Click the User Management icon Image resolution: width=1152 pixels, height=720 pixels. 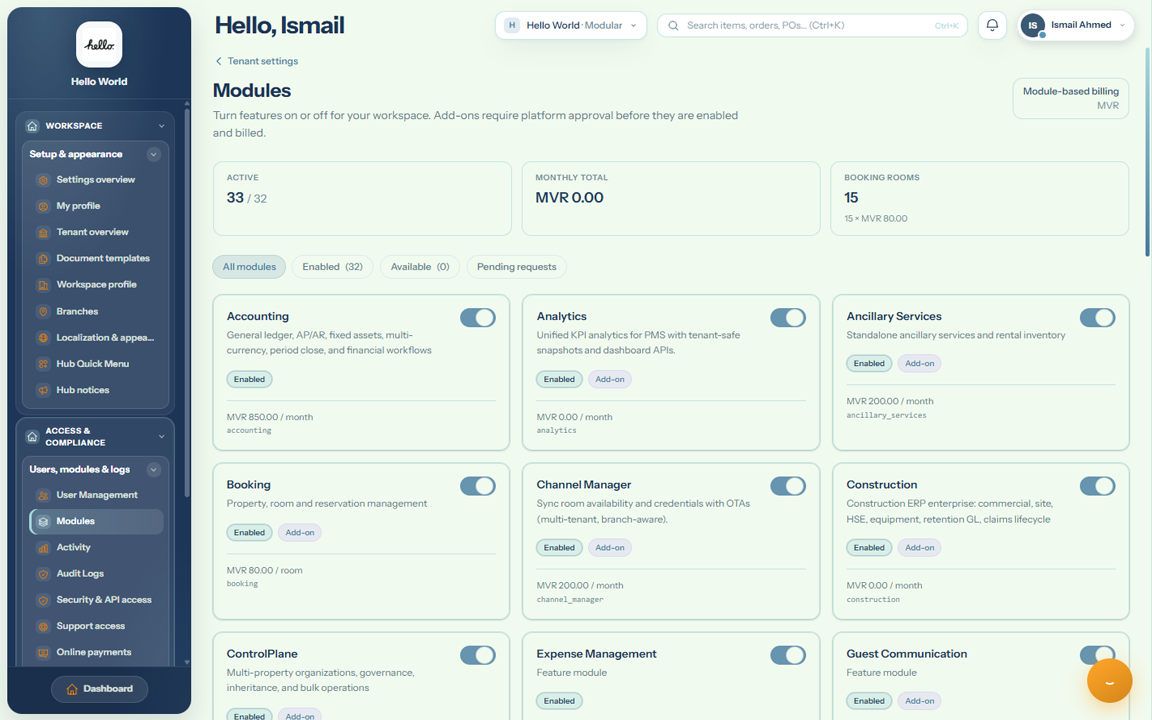[x=43, y=495]
